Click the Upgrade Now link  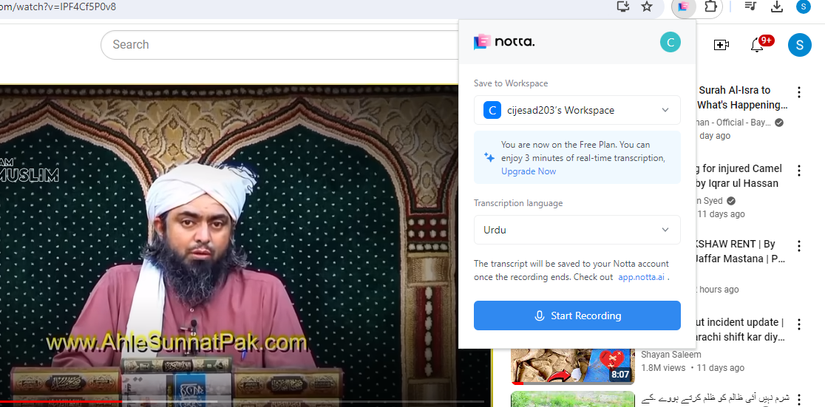coord(528,171)
